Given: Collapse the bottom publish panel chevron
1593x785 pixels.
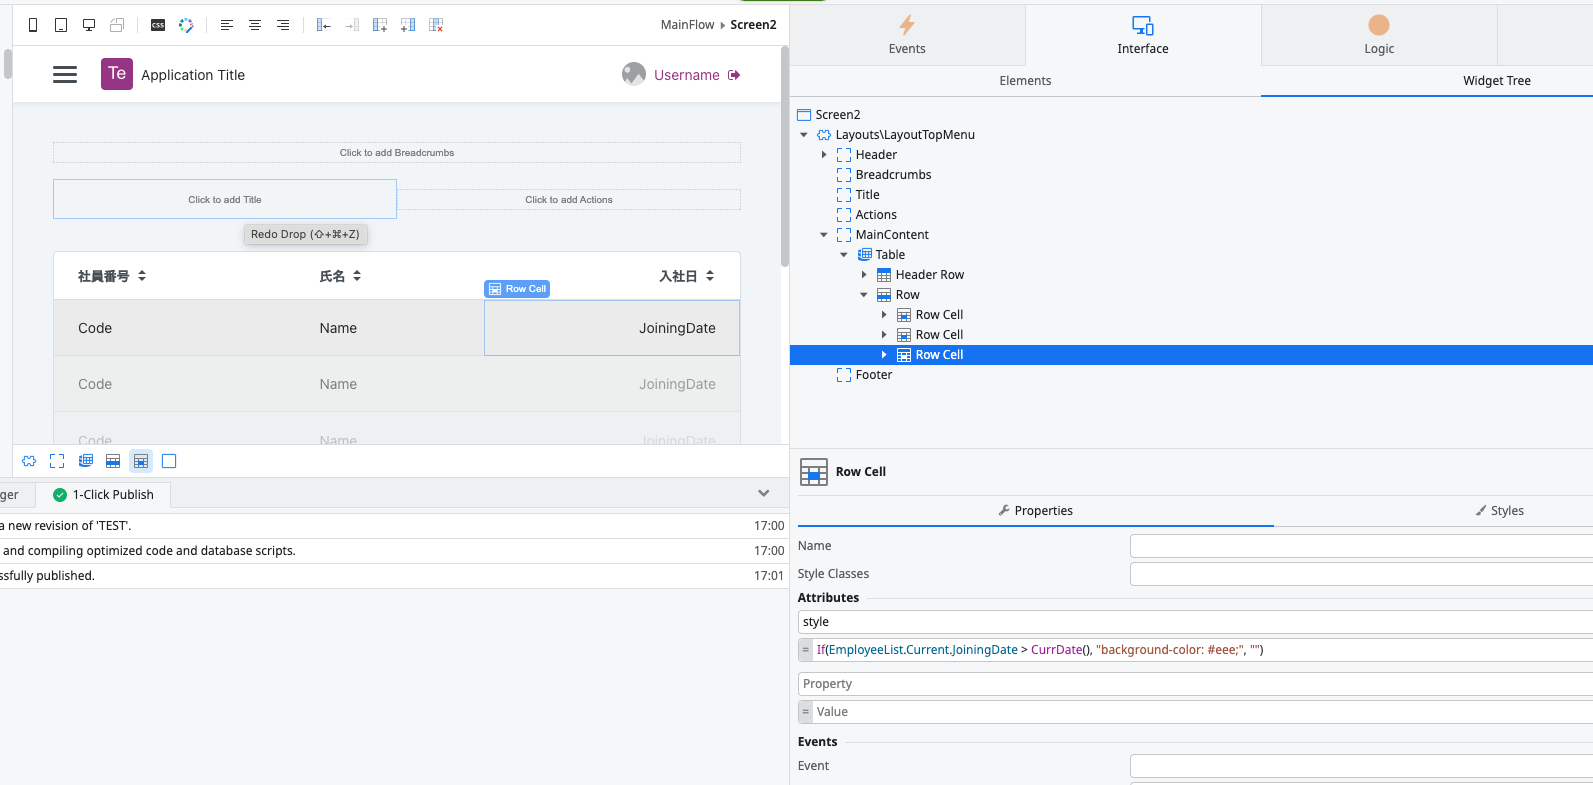Looking at the screenshot, I should [x=764, y=493].
